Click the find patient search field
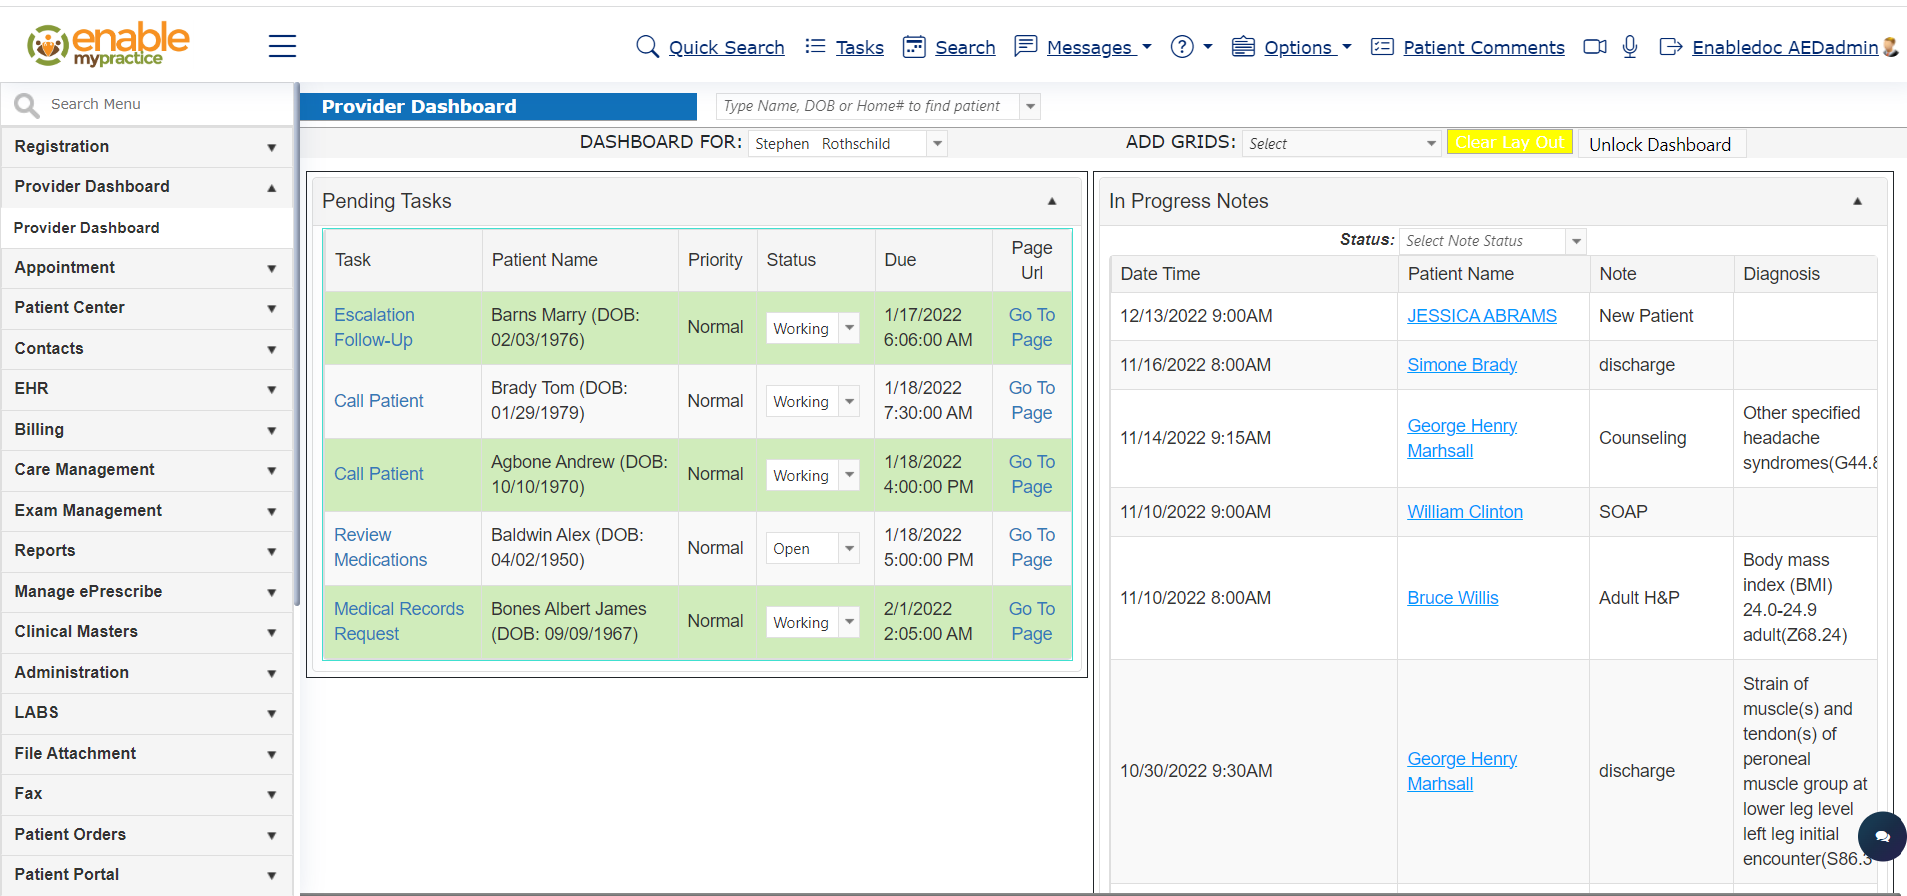Screen dimensions: 1907x896 [x=866, y=106]
